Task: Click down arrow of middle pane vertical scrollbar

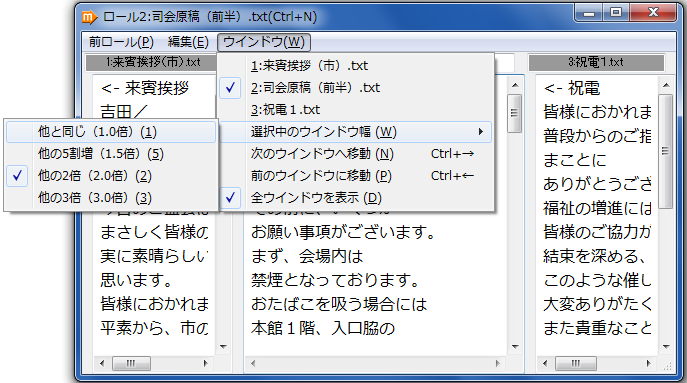Action: tap(515, 346)
